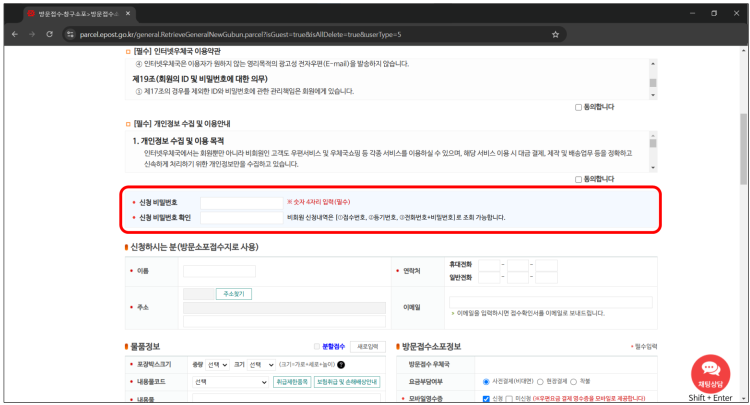This screenshot has width=750, height=405.
Task: Click the browser back arrow
Action: point(13,33)
